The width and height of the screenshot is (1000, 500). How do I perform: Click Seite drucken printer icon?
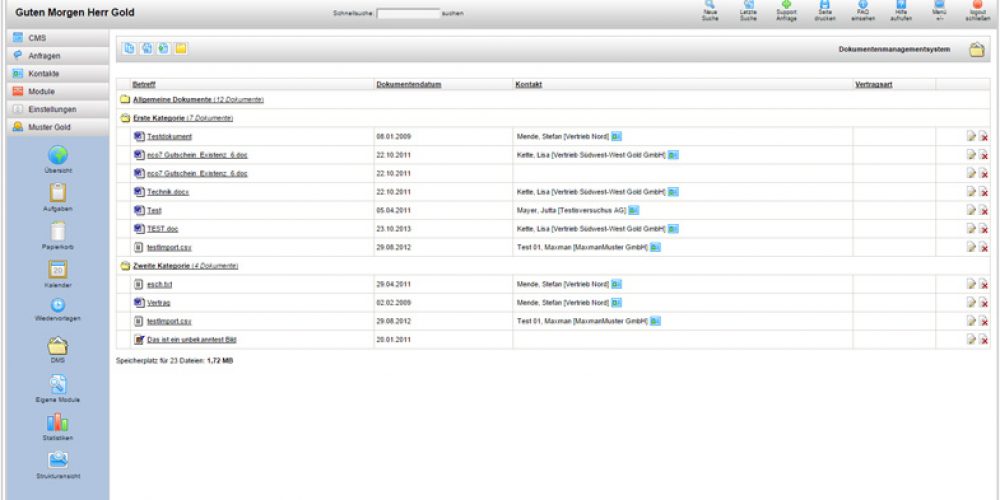coord(824,10)
